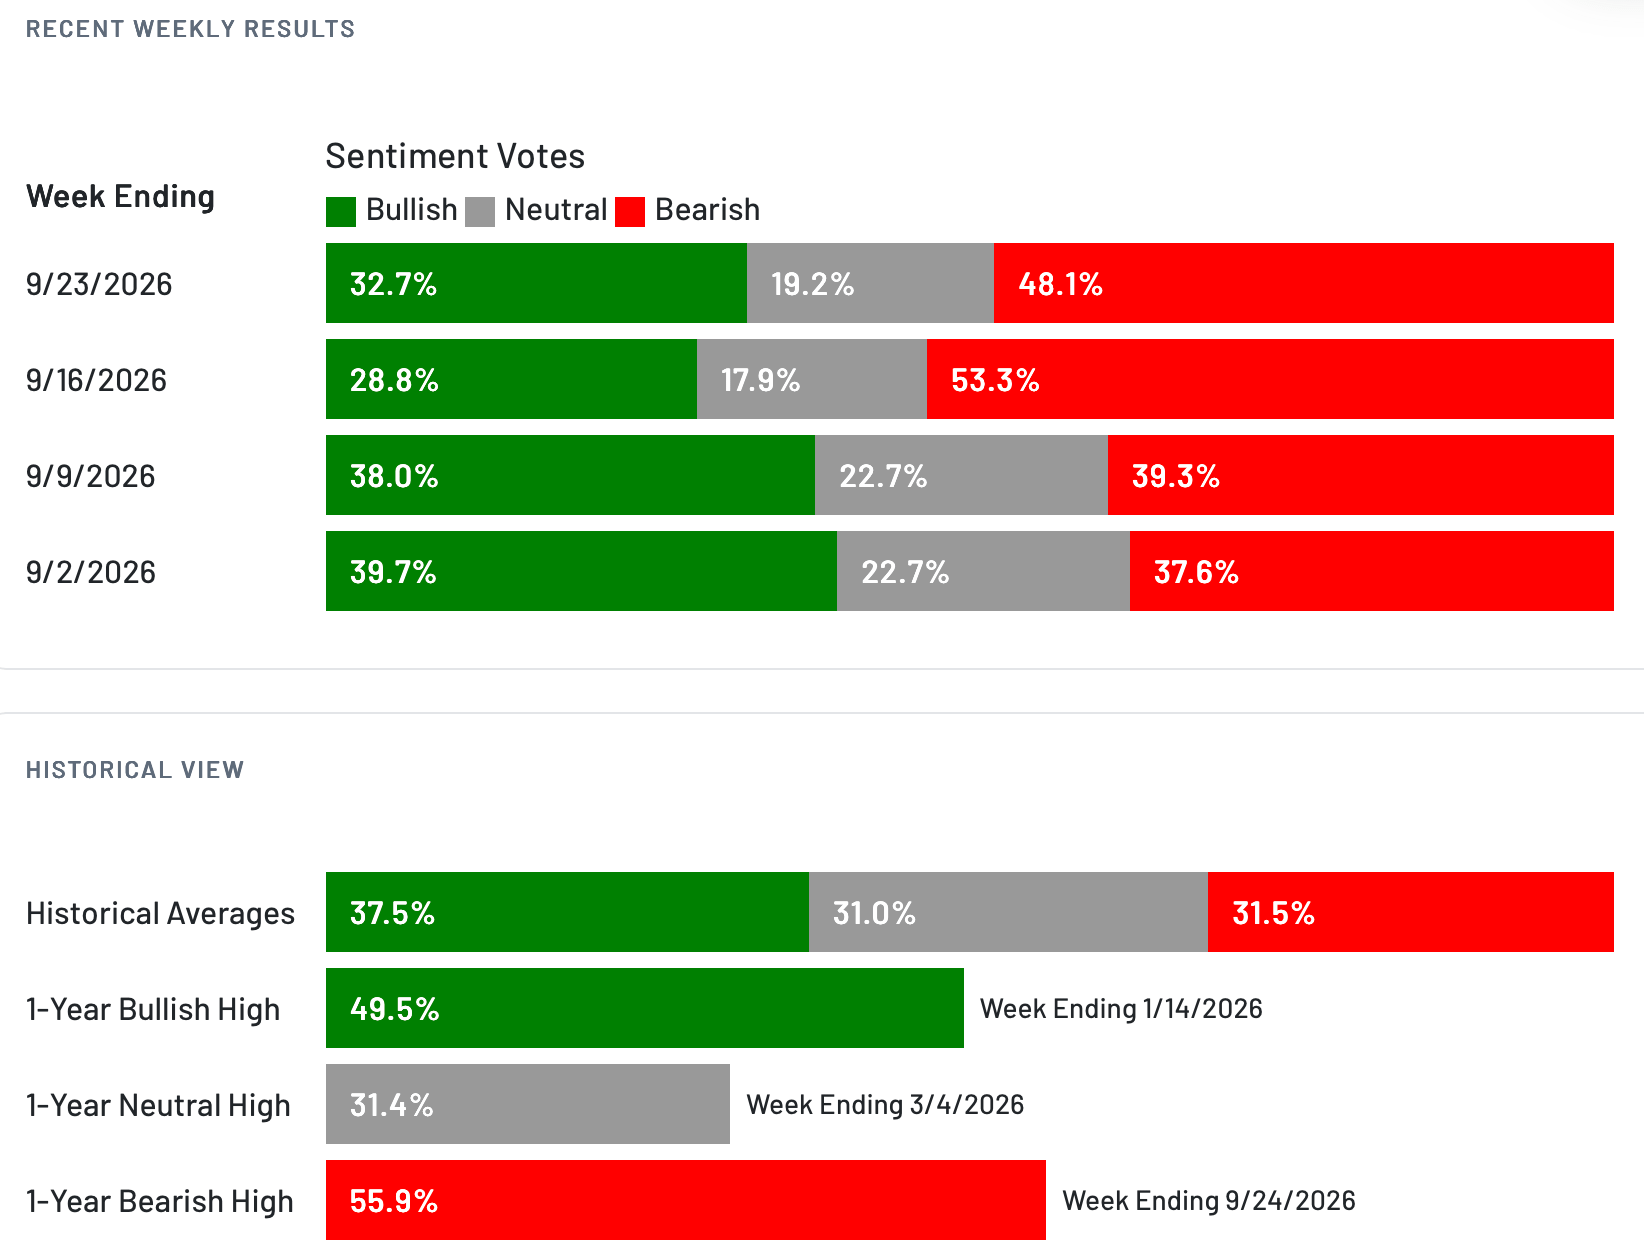Select the 39.7% bullish bar for 9/2/2026
The image size is (1644, 1258).
581,571
